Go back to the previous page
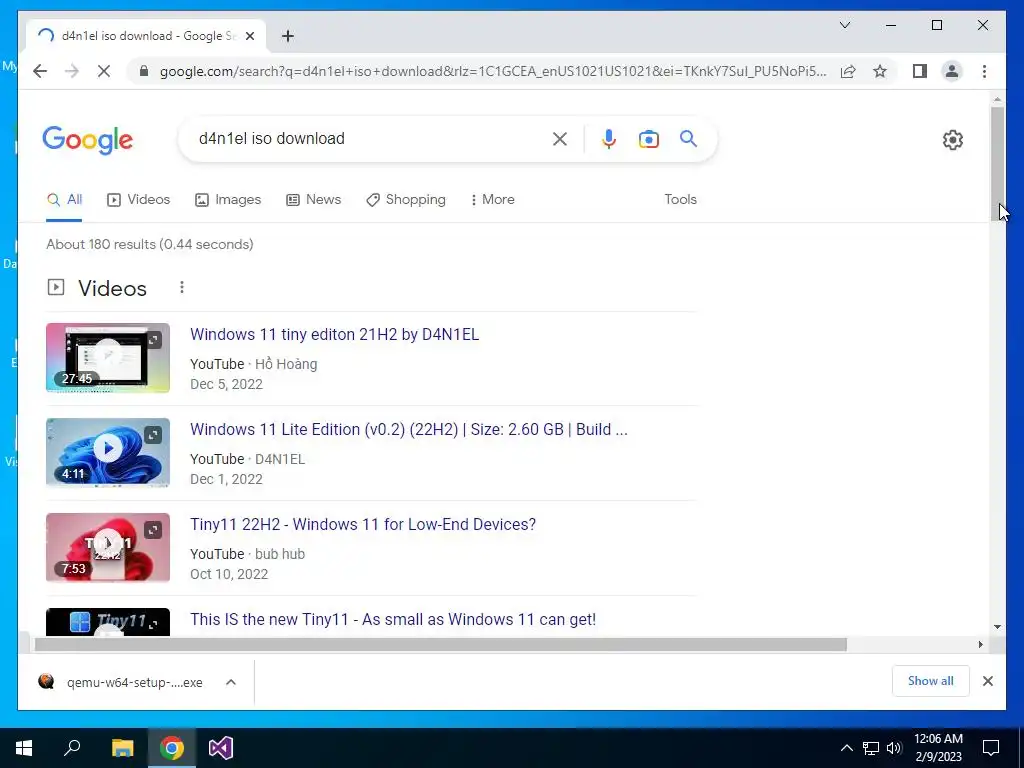1024x768 pixels. [x=40, y=71]
